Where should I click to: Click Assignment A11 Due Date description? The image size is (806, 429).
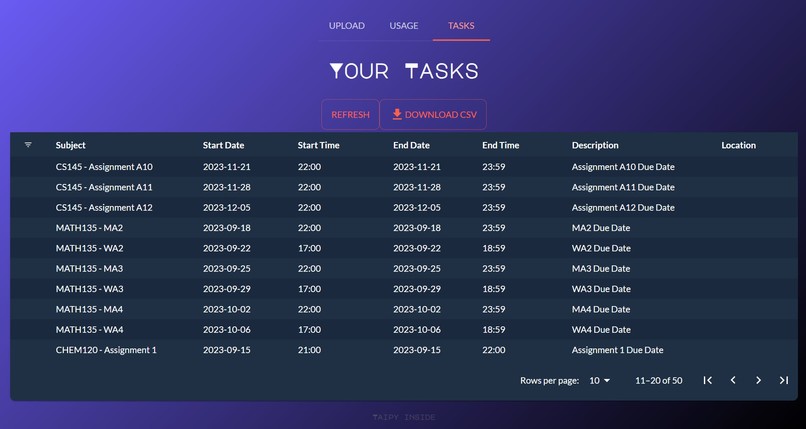(623, 187)
